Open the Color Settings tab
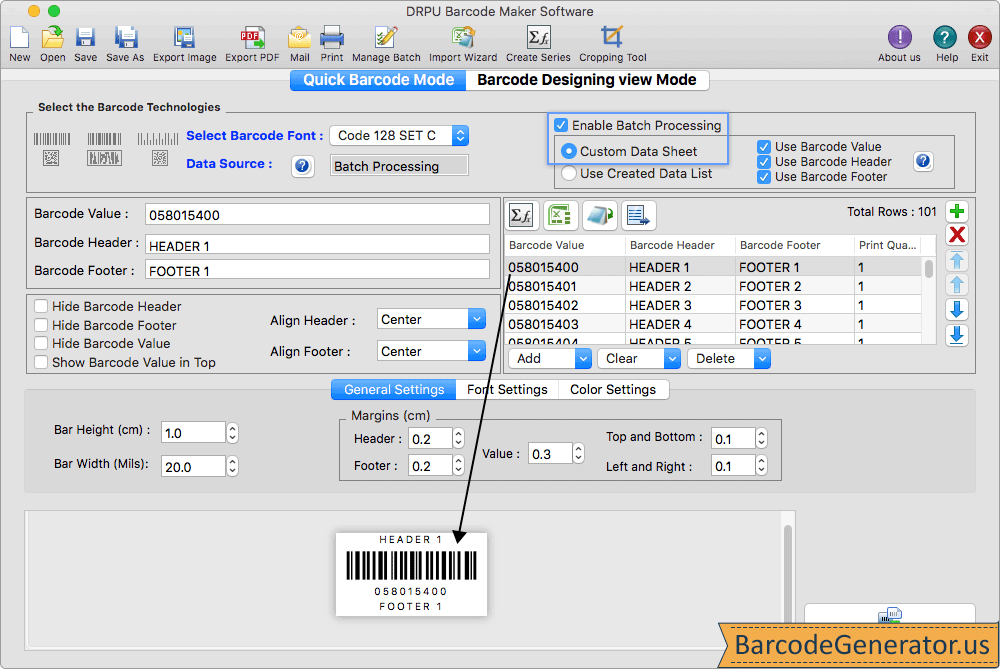1000x669 pixels. (613, 389)
